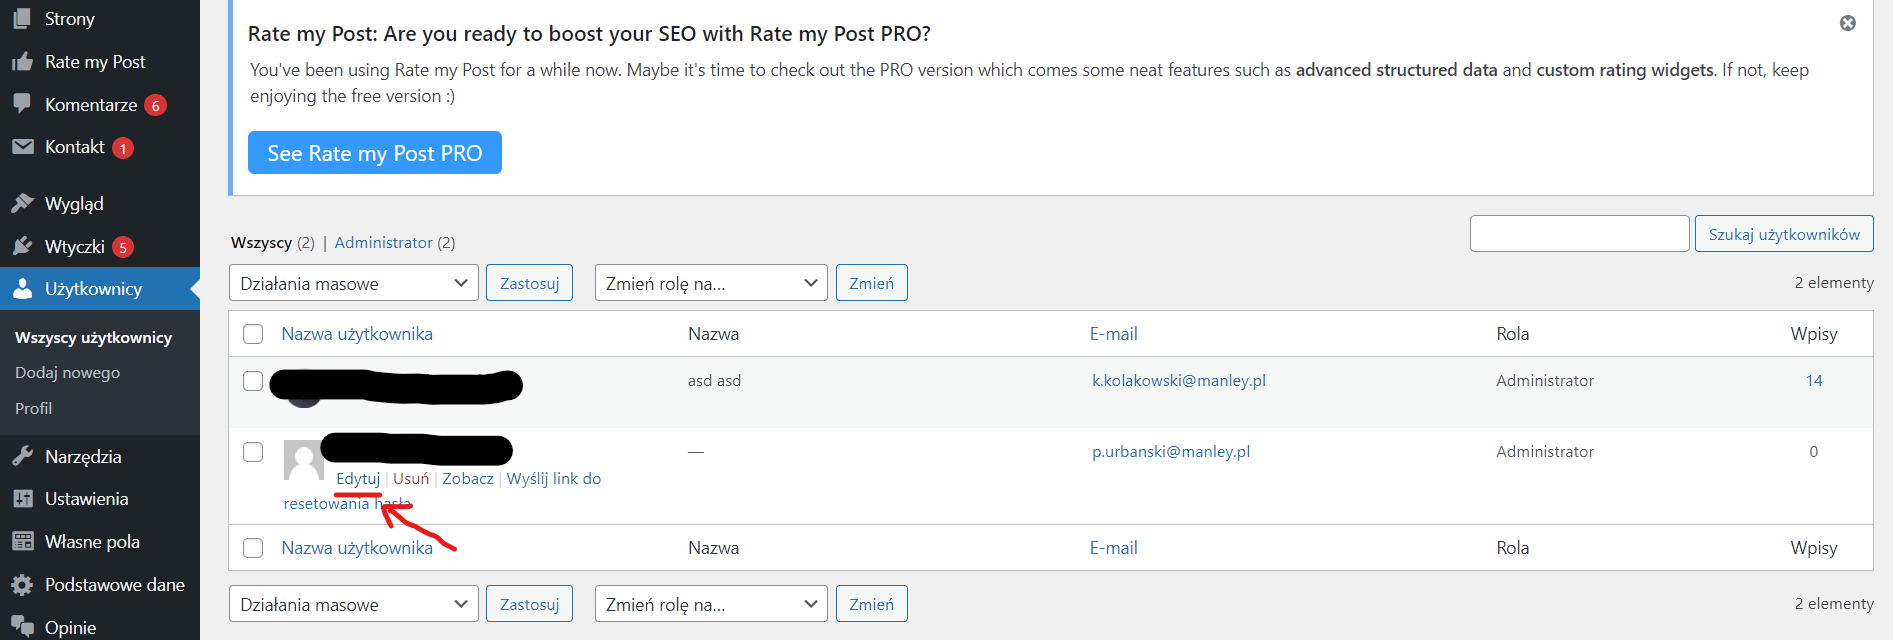This screenshot has height=640, width=1893.
Task: Select checkbox for k.kolakowski@manley.pl user
Action: tap(253, 381)
